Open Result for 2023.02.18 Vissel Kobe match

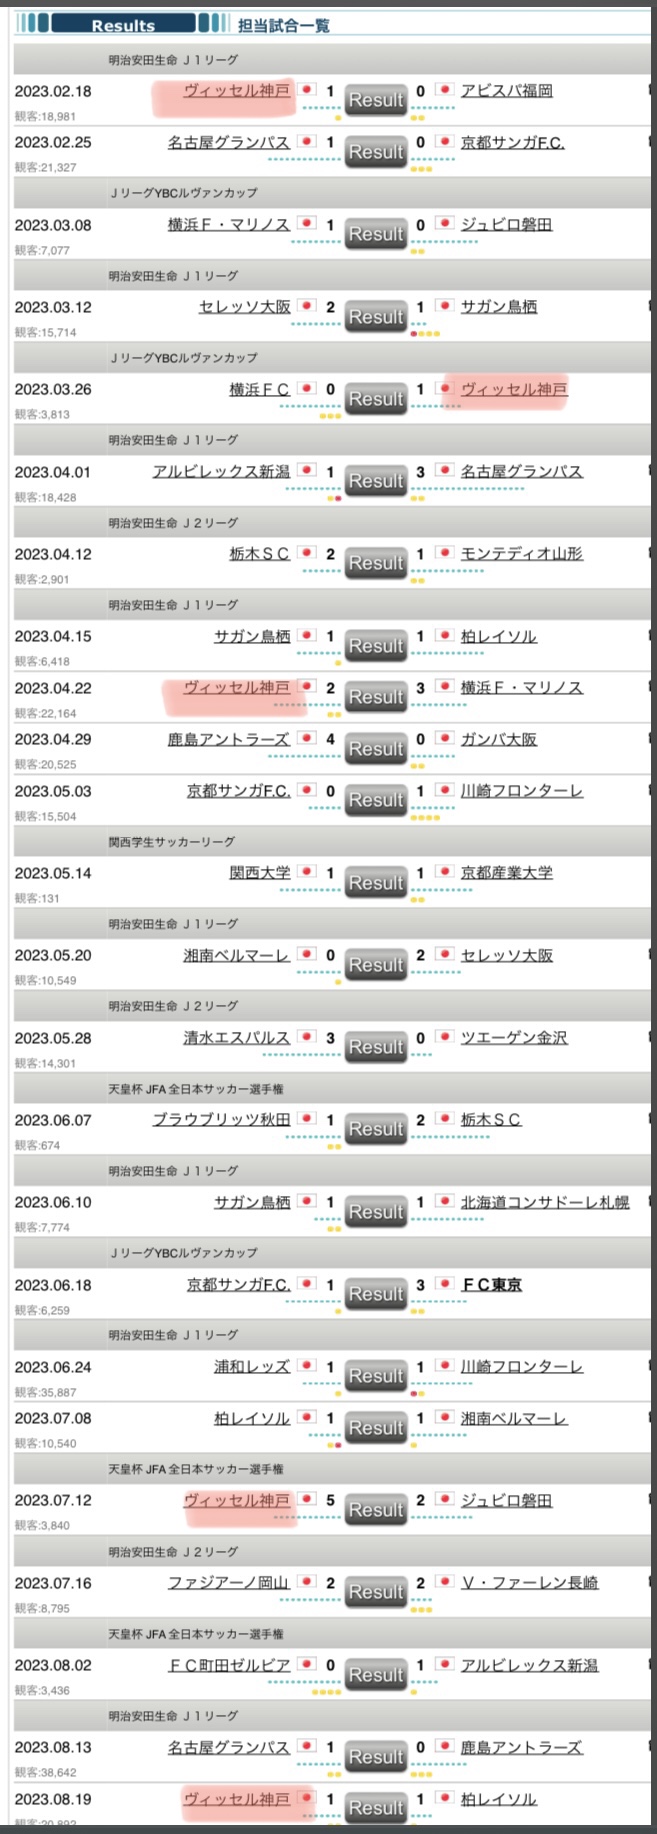click(x=376, y=100)
